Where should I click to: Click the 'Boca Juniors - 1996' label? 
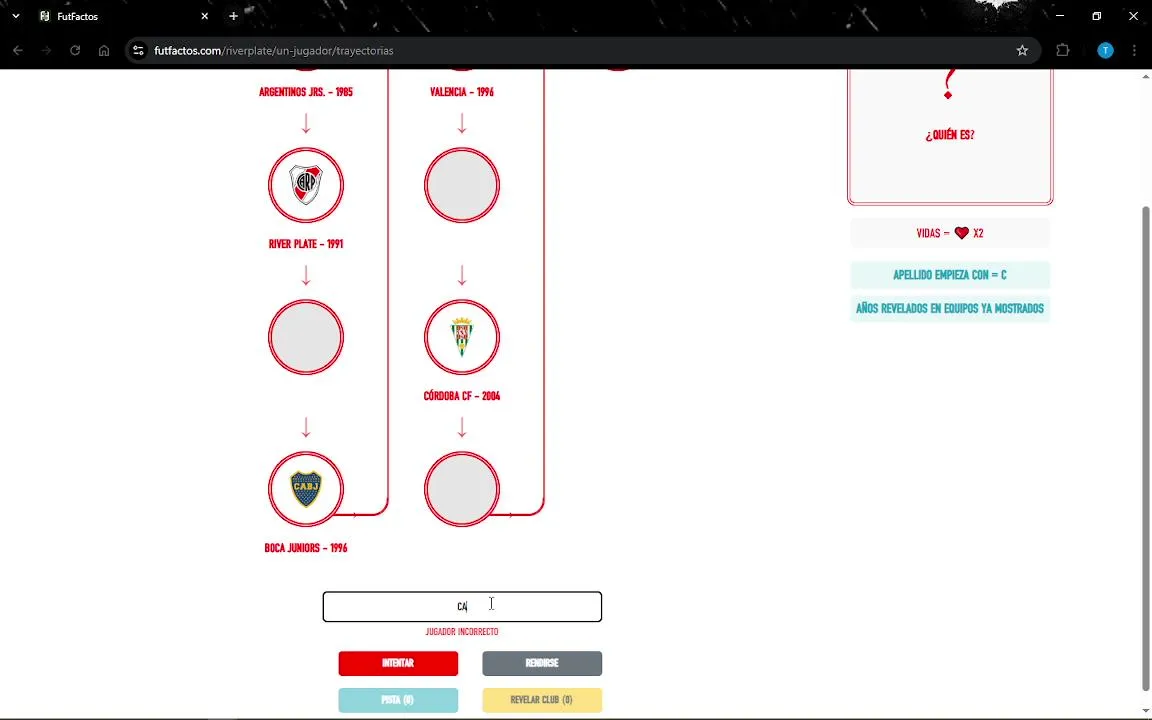coord(306,548)
